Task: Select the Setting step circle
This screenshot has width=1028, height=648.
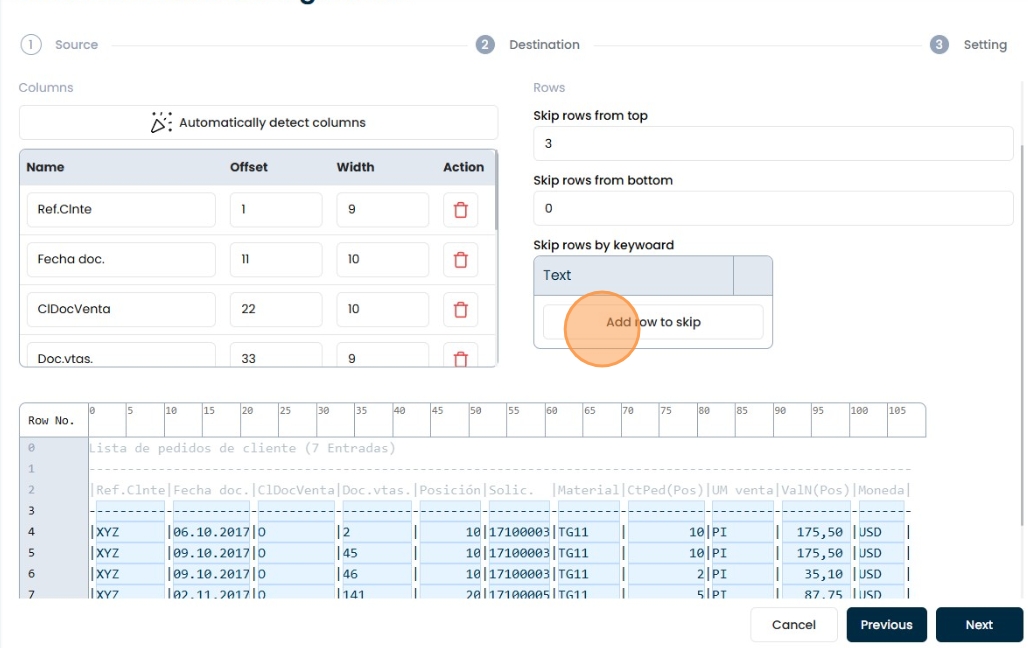Action: pyautogui.click(x=939, y=44)
